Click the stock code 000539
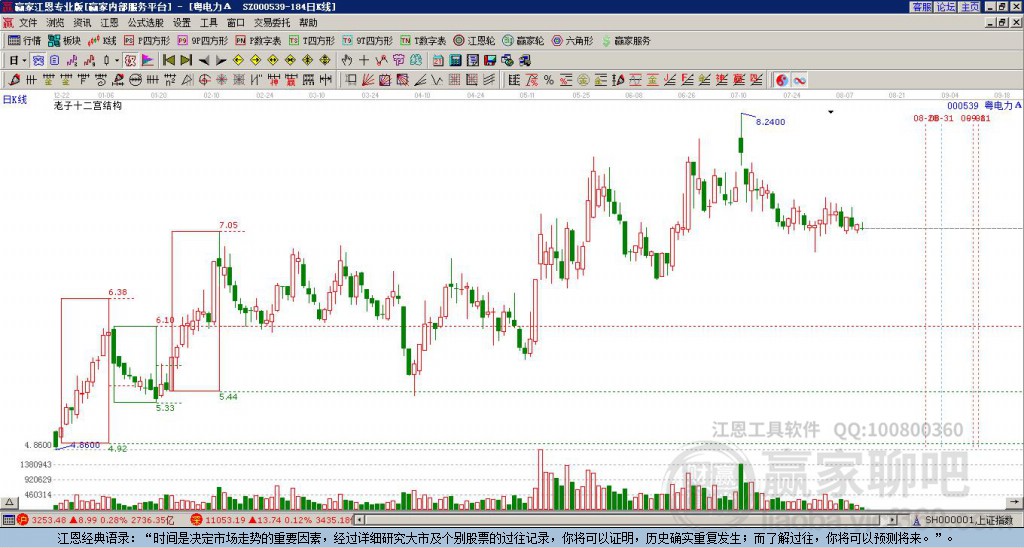The width and height of the screenshot is (1024, 548). coord(963,105)
